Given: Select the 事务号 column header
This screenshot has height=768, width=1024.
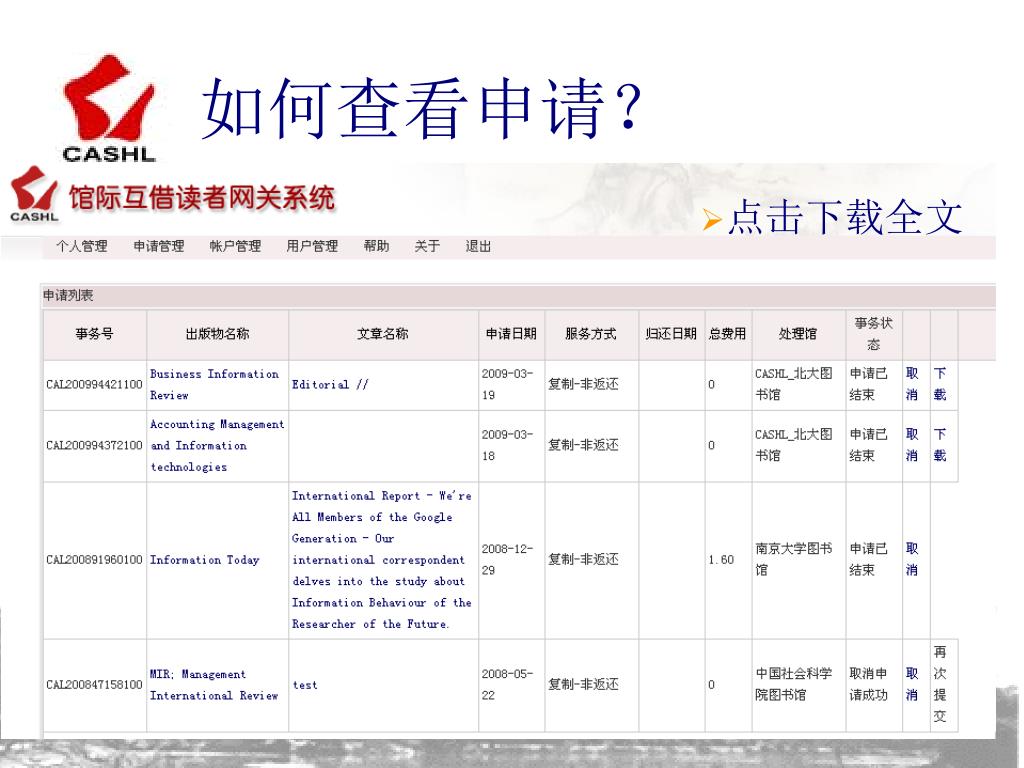Looking at the screenshot, I should click(x=95, y=334).
